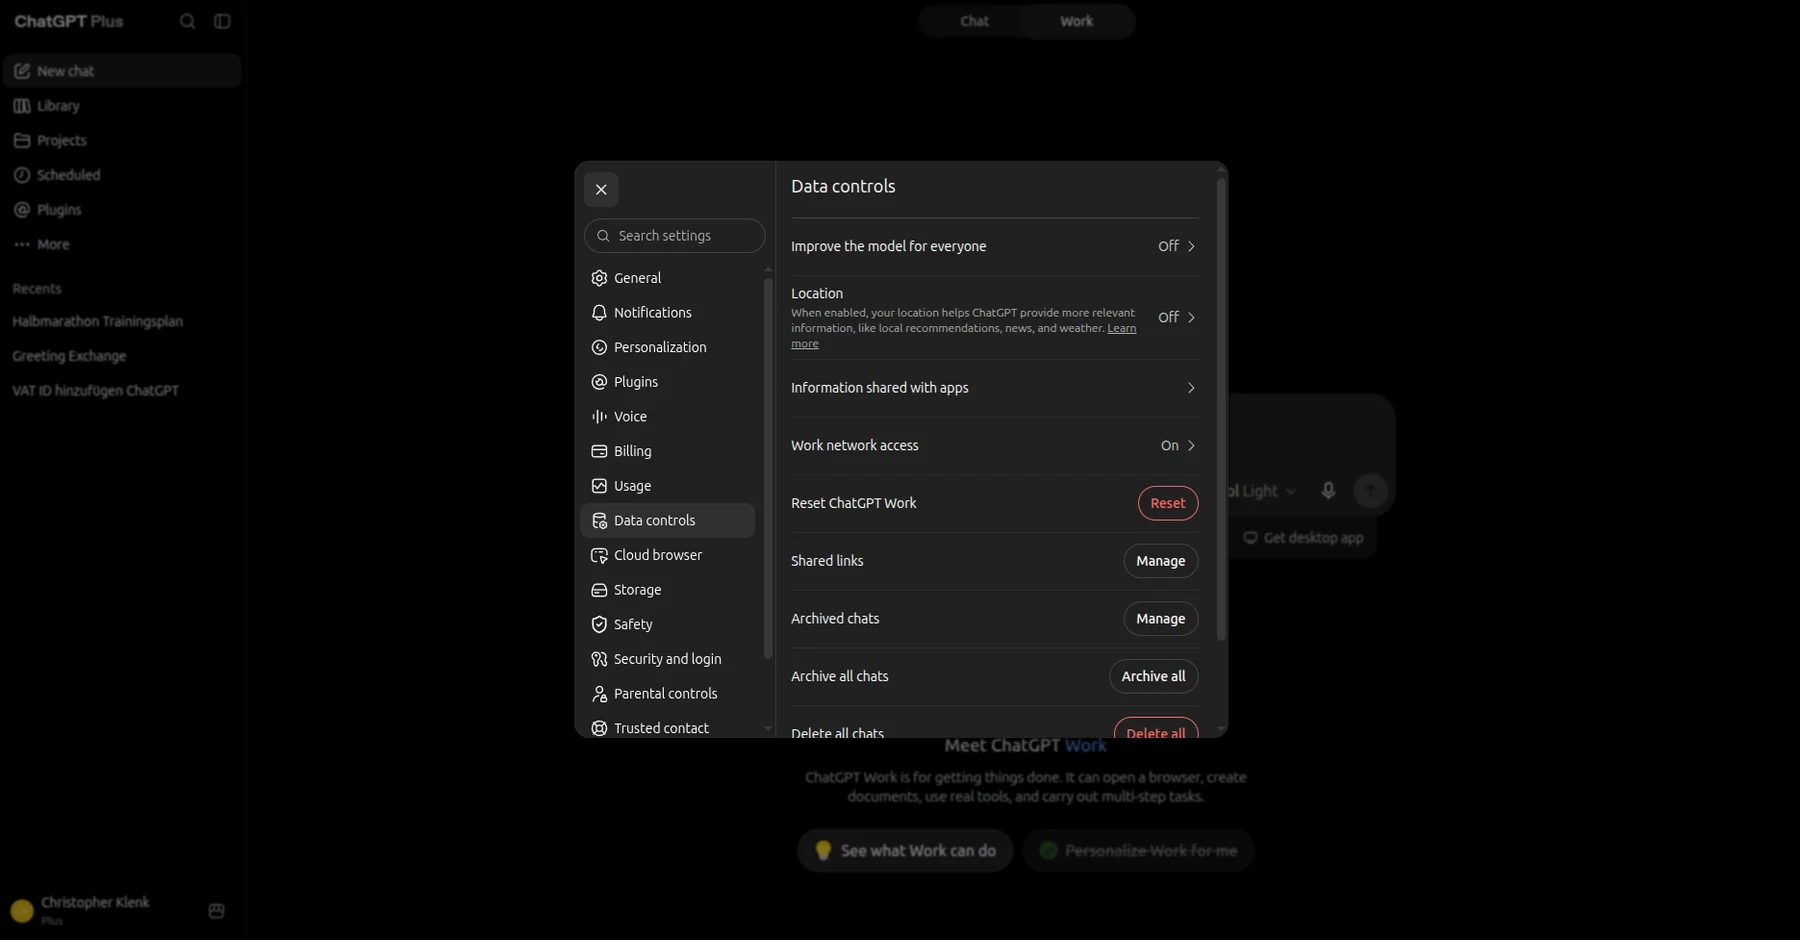1800x940 pixels.
Task: Click the Archive all button
Action: [x=1153, y=677]
